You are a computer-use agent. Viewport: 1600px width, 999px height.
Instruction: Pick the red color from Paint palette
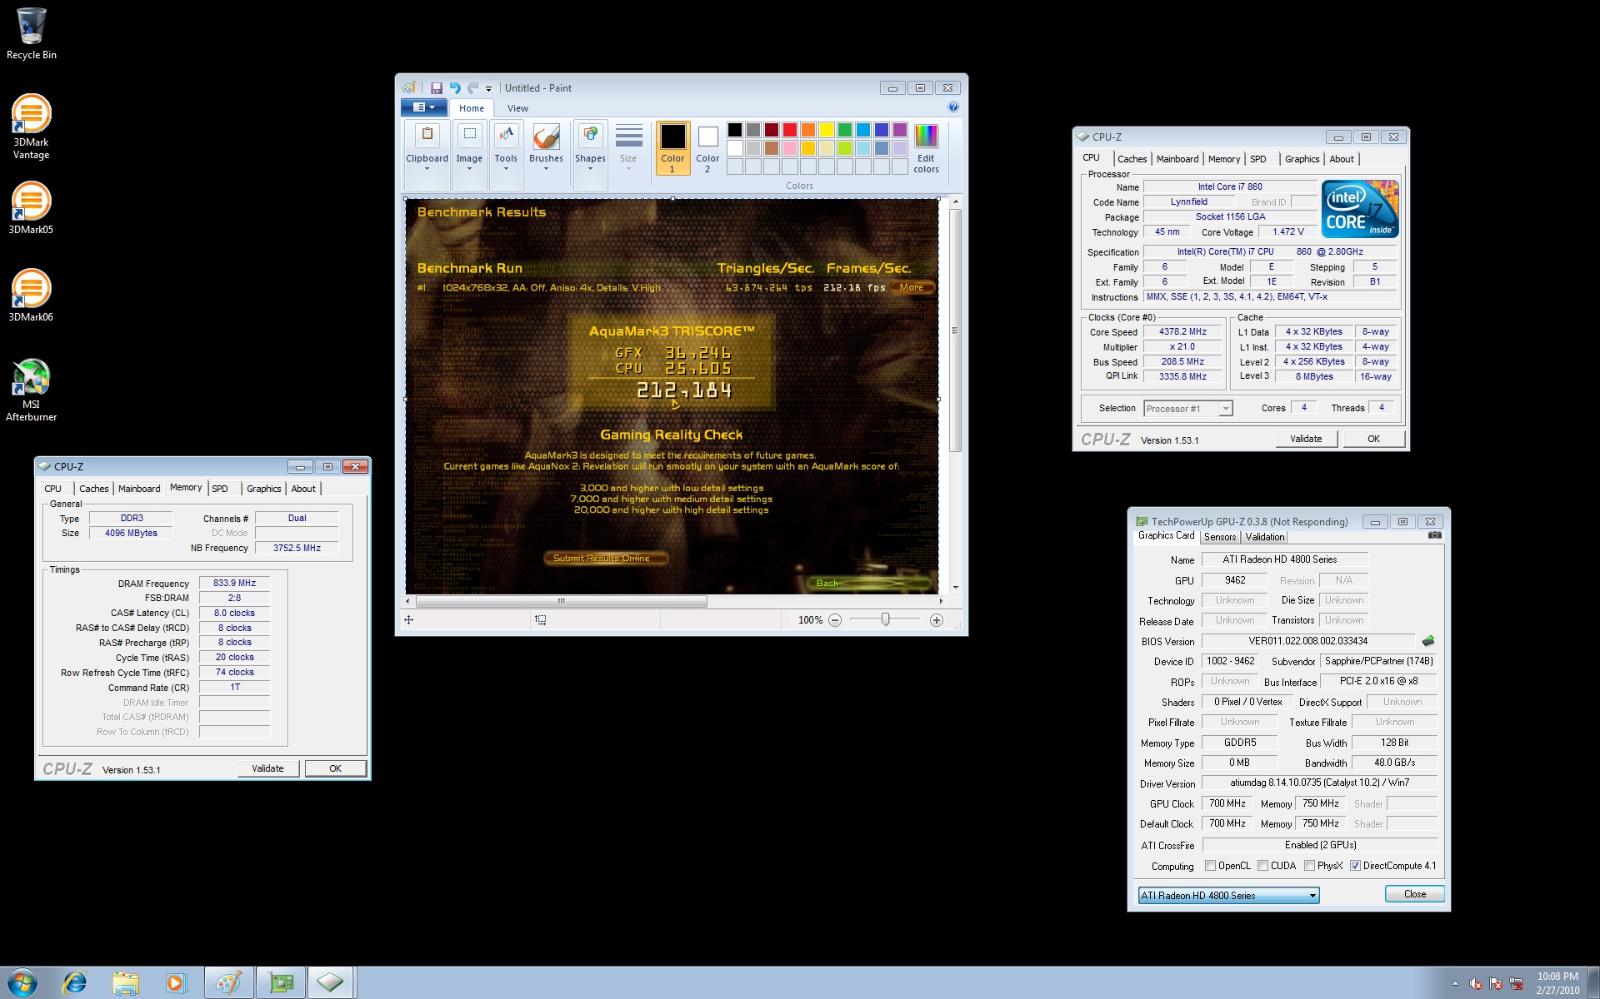click(x=790, y=130)
